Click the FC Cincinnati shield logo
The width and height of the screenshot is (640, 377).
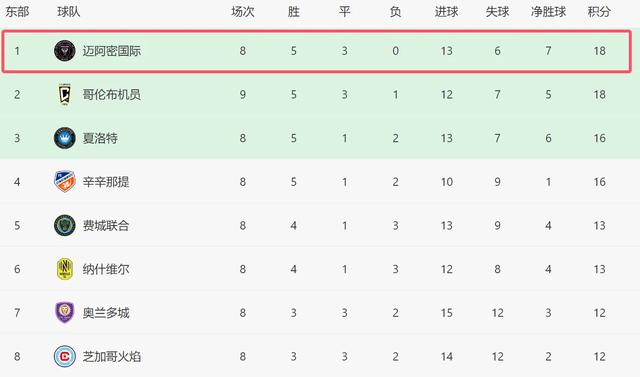tap(64, 182)
